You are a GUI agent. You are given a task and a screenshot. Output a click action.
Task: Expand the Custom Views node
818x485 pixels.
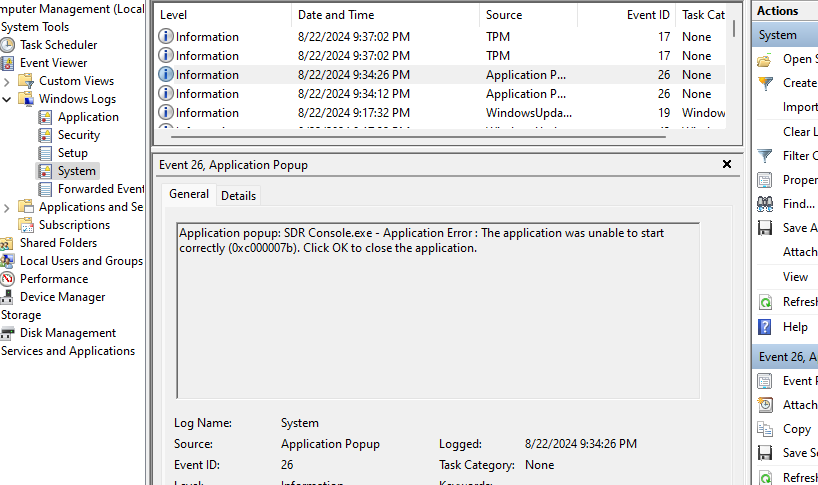7,81
